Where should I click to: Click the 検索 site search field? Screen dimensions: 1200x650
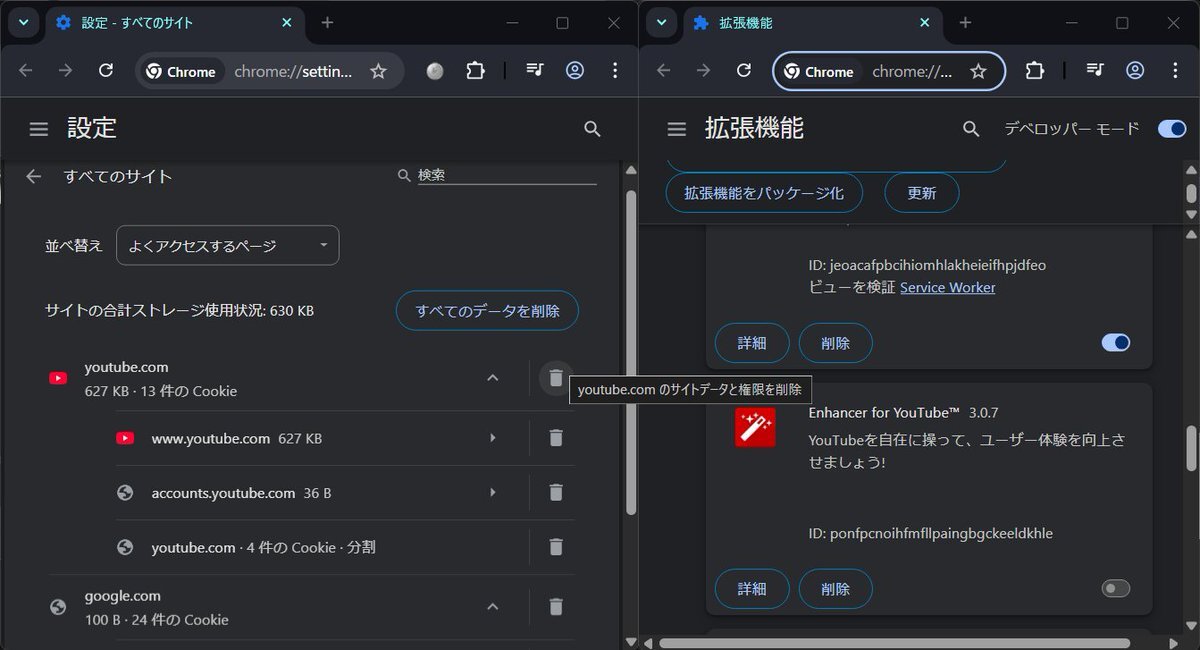[505, 175]
